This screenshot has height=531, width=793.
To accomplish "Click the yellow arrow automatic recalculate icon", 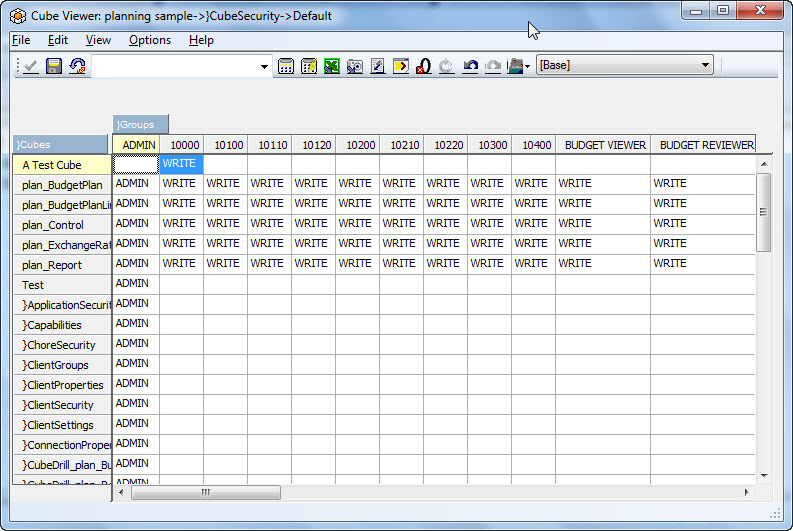I will tap(401, 66).
